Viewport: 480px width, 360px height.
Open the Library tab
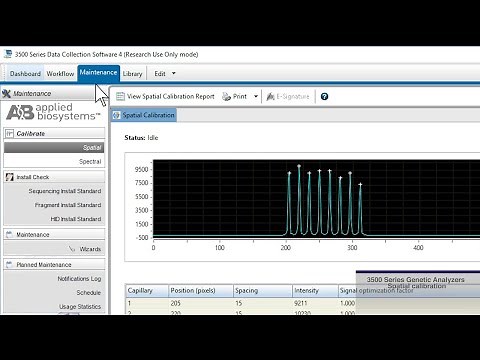pyautogui.click(x=132, y=74)
